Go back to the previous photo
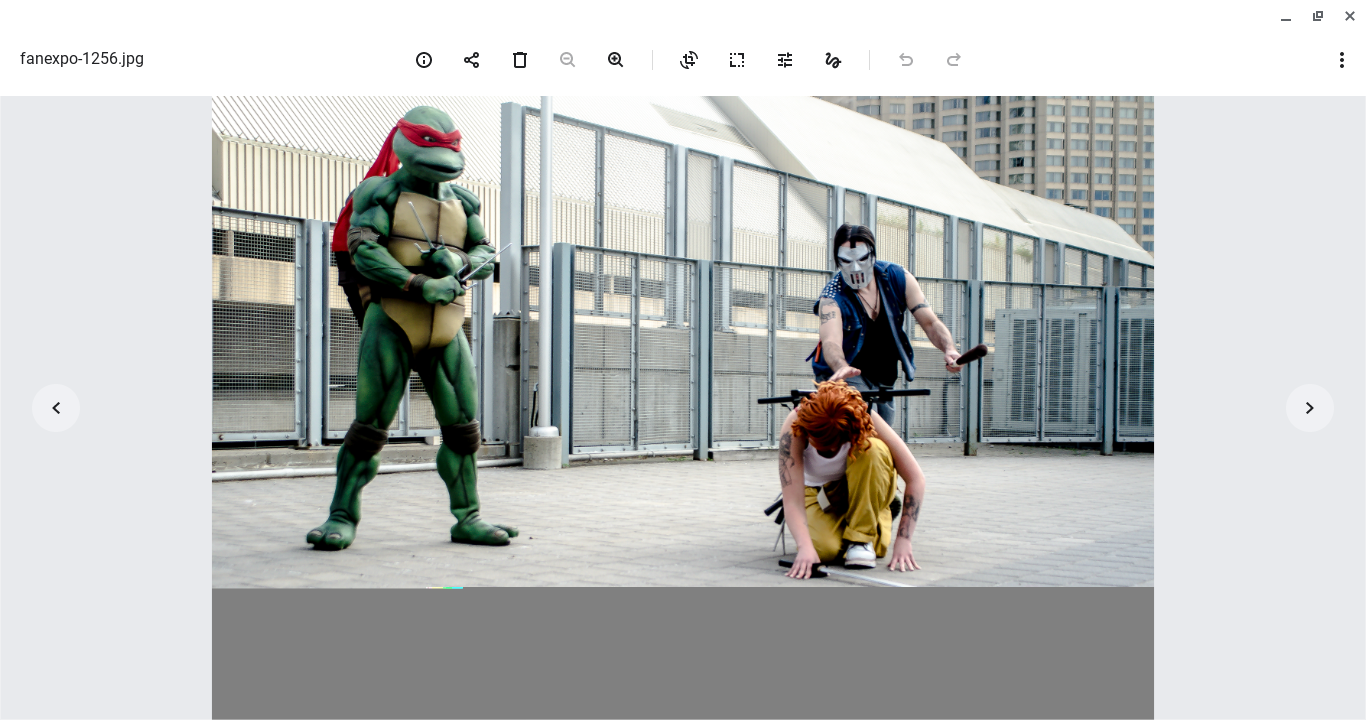1366x720 pixels. point(56,408)
